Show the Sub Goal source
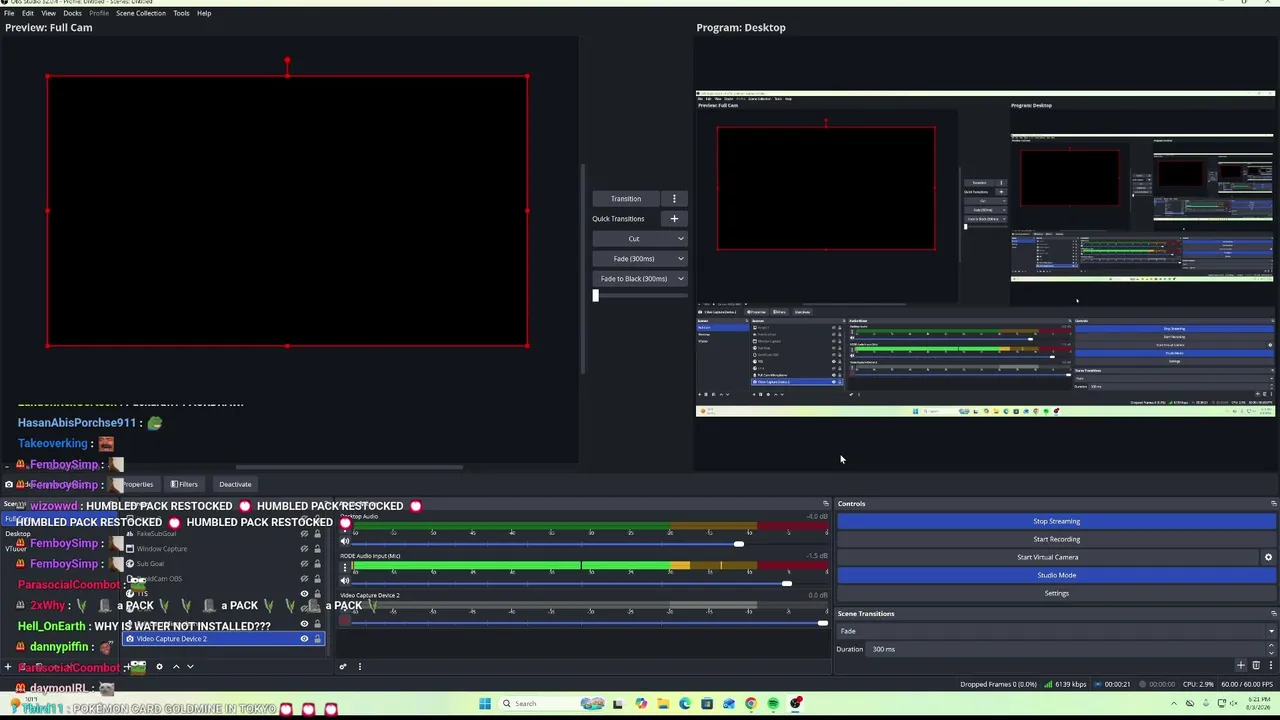 [x=305, y=563]
